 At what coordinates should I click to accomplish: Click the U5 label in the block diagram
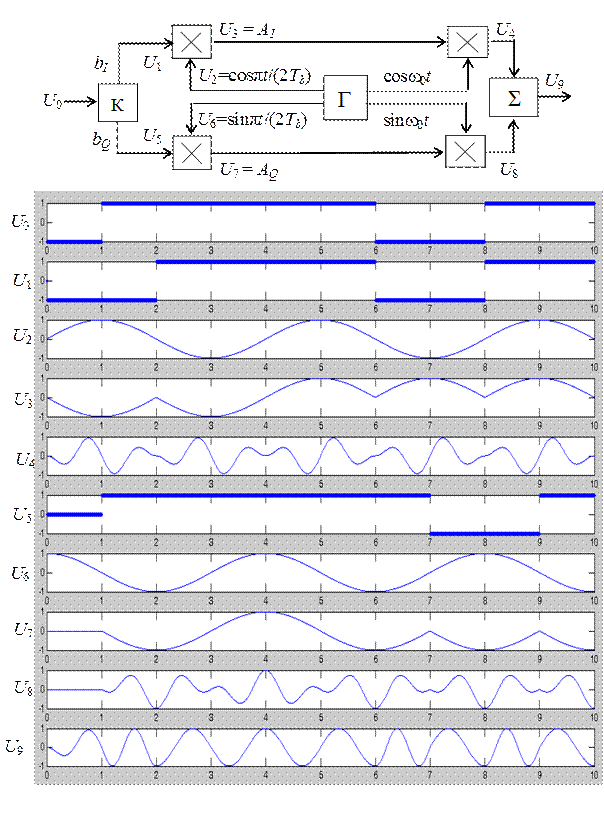click(152, 136)
